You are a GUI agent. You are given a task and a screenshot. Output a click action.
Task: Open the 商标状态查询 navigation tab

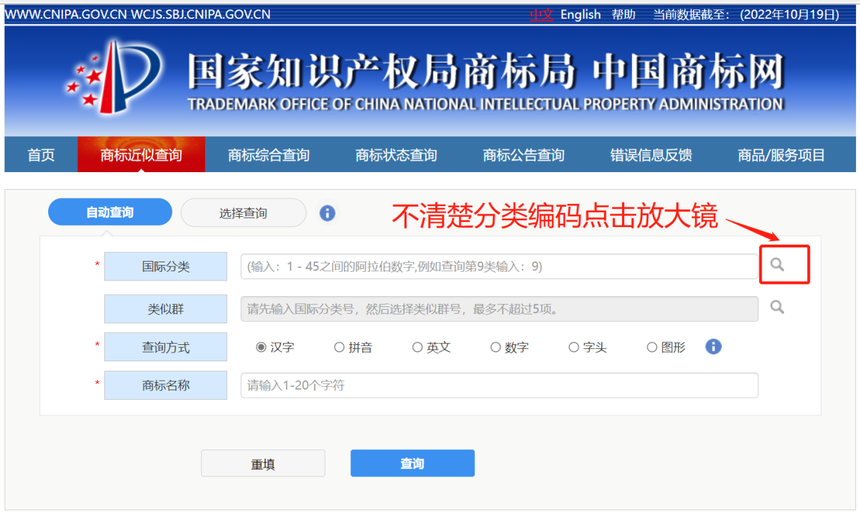point(396,155)
